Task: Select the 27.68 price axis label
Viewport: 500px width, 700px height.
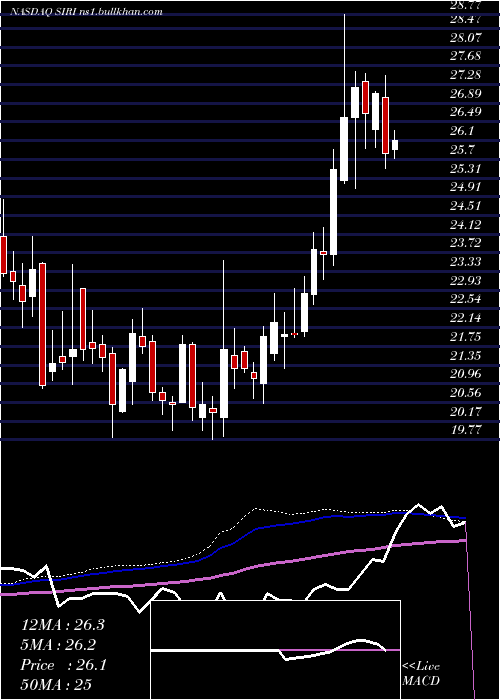Action: (x=466, y=56)
